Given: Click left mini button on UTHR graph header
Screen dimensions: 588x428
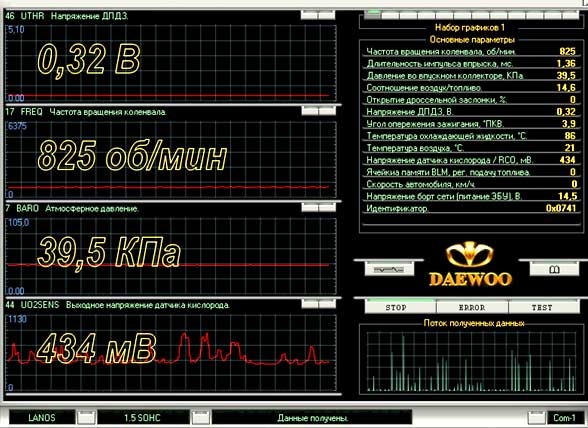Looking at the screenshot, I should click(309, 15).
